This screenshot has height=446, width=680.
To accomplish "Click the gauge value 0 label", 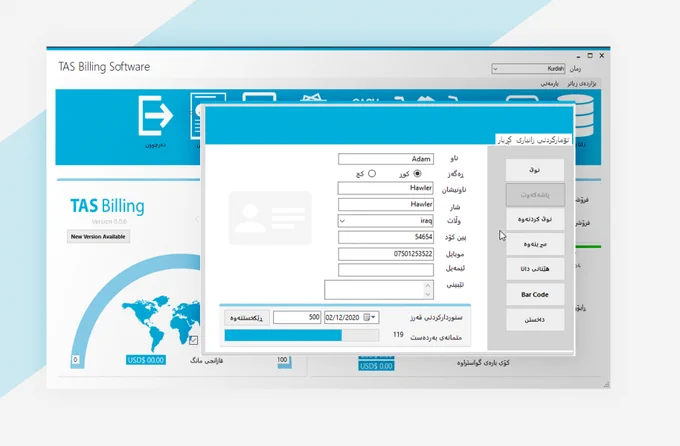I will coord(75,360).
